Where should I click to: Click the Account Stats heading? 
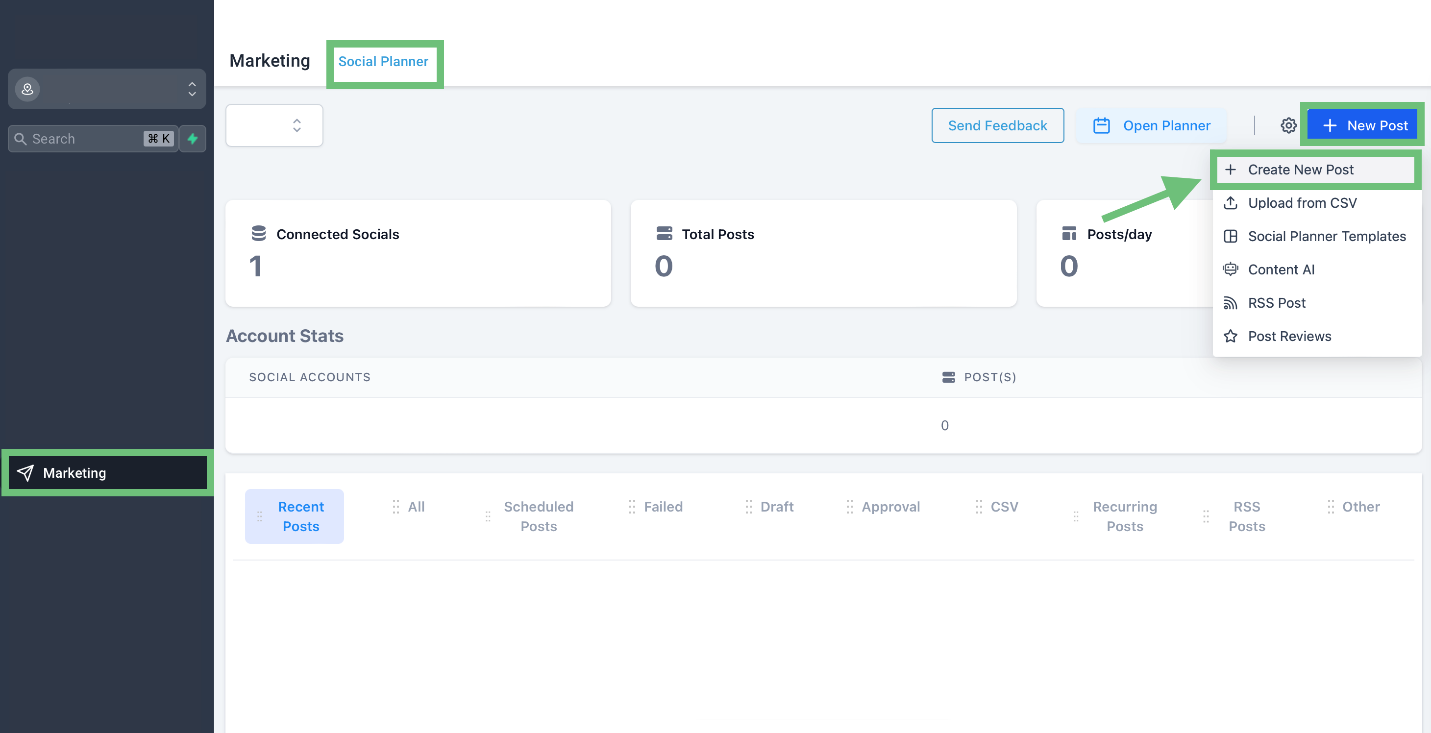tap(285, 336)
